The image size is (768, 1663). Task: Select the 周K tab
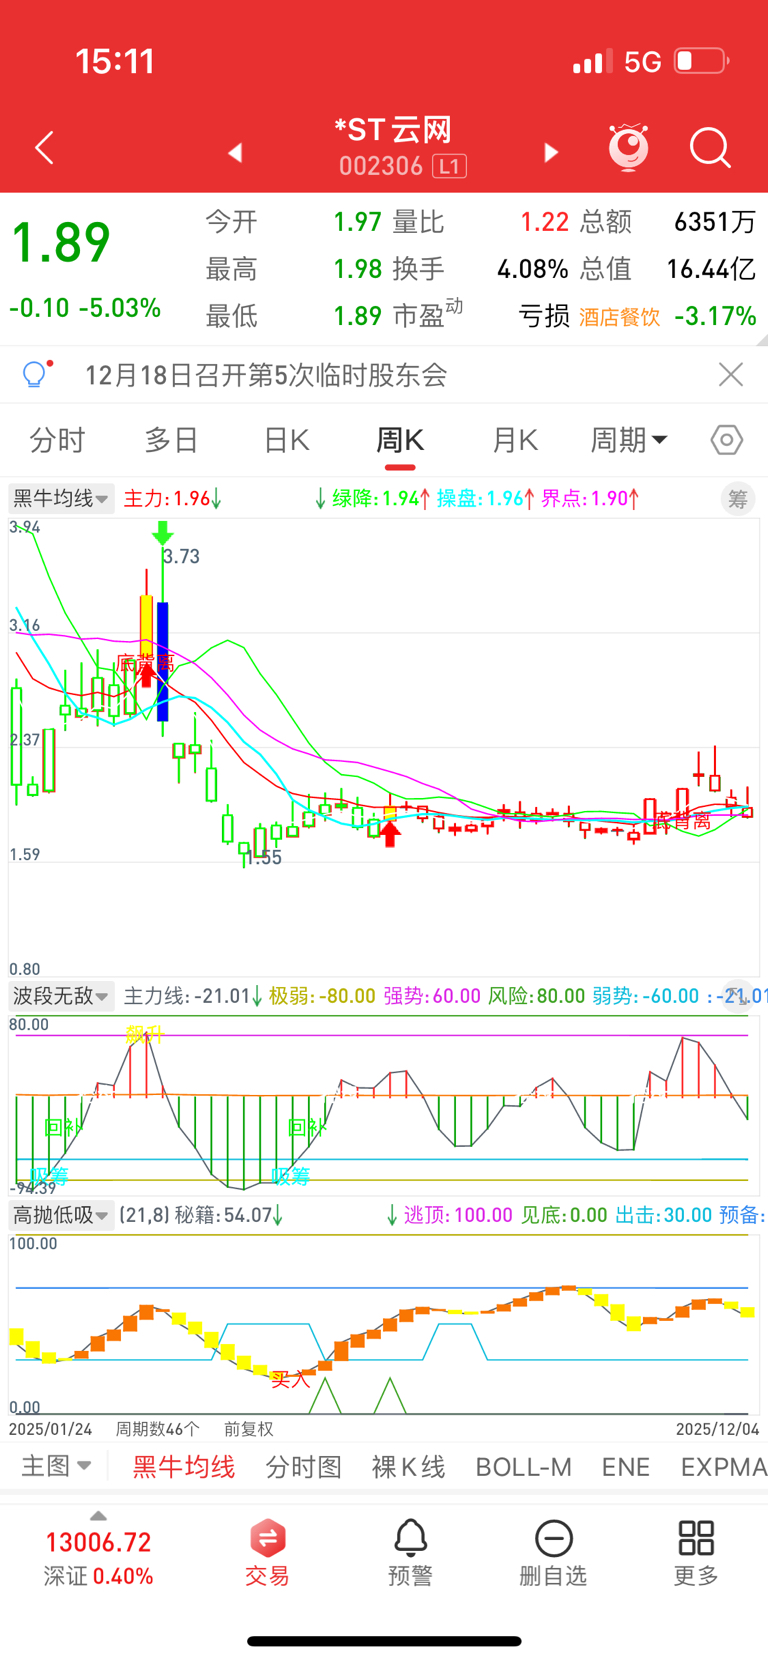coord(400,440)
